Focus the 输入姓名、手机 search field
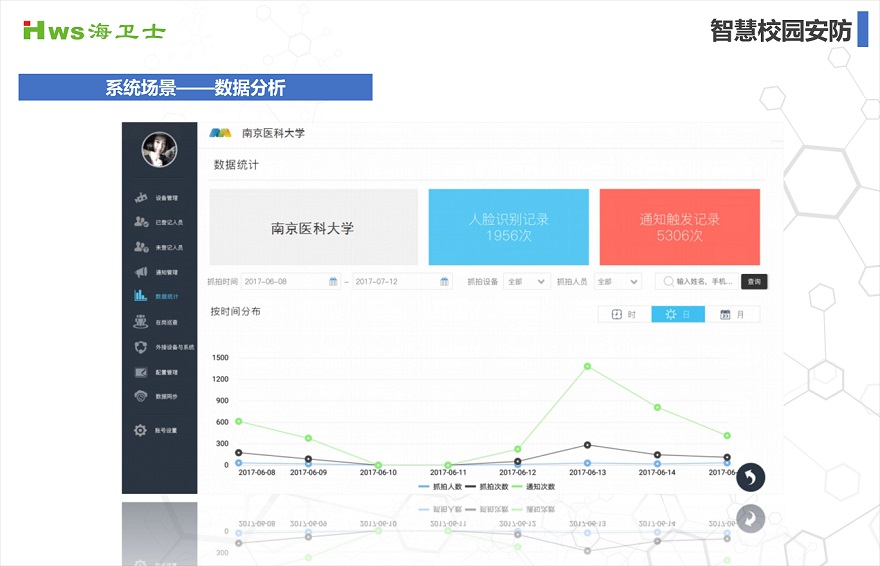 pyautogui.click(x=696, y=281)
